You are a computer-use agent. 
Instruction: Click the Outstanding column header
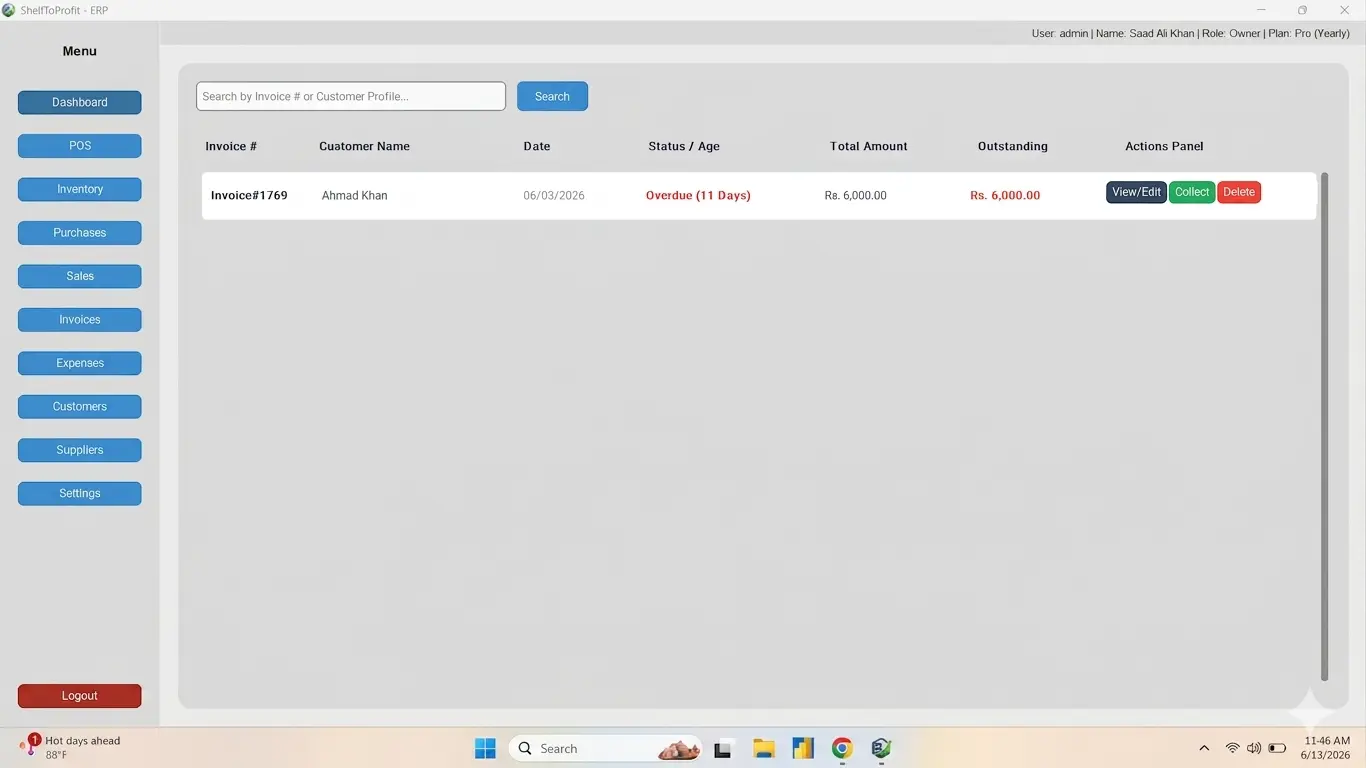click(x=1013, y=146)
